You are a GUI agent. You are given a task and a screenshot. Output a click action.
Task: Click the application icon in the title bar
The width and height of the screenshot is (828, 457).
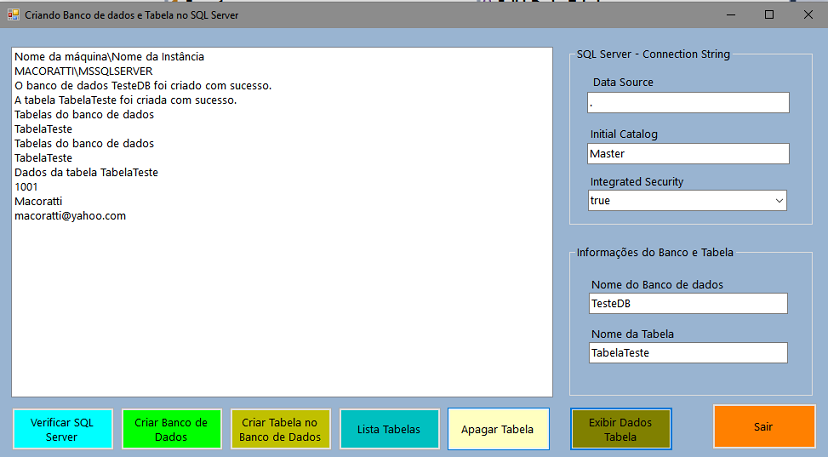(13, 15)
